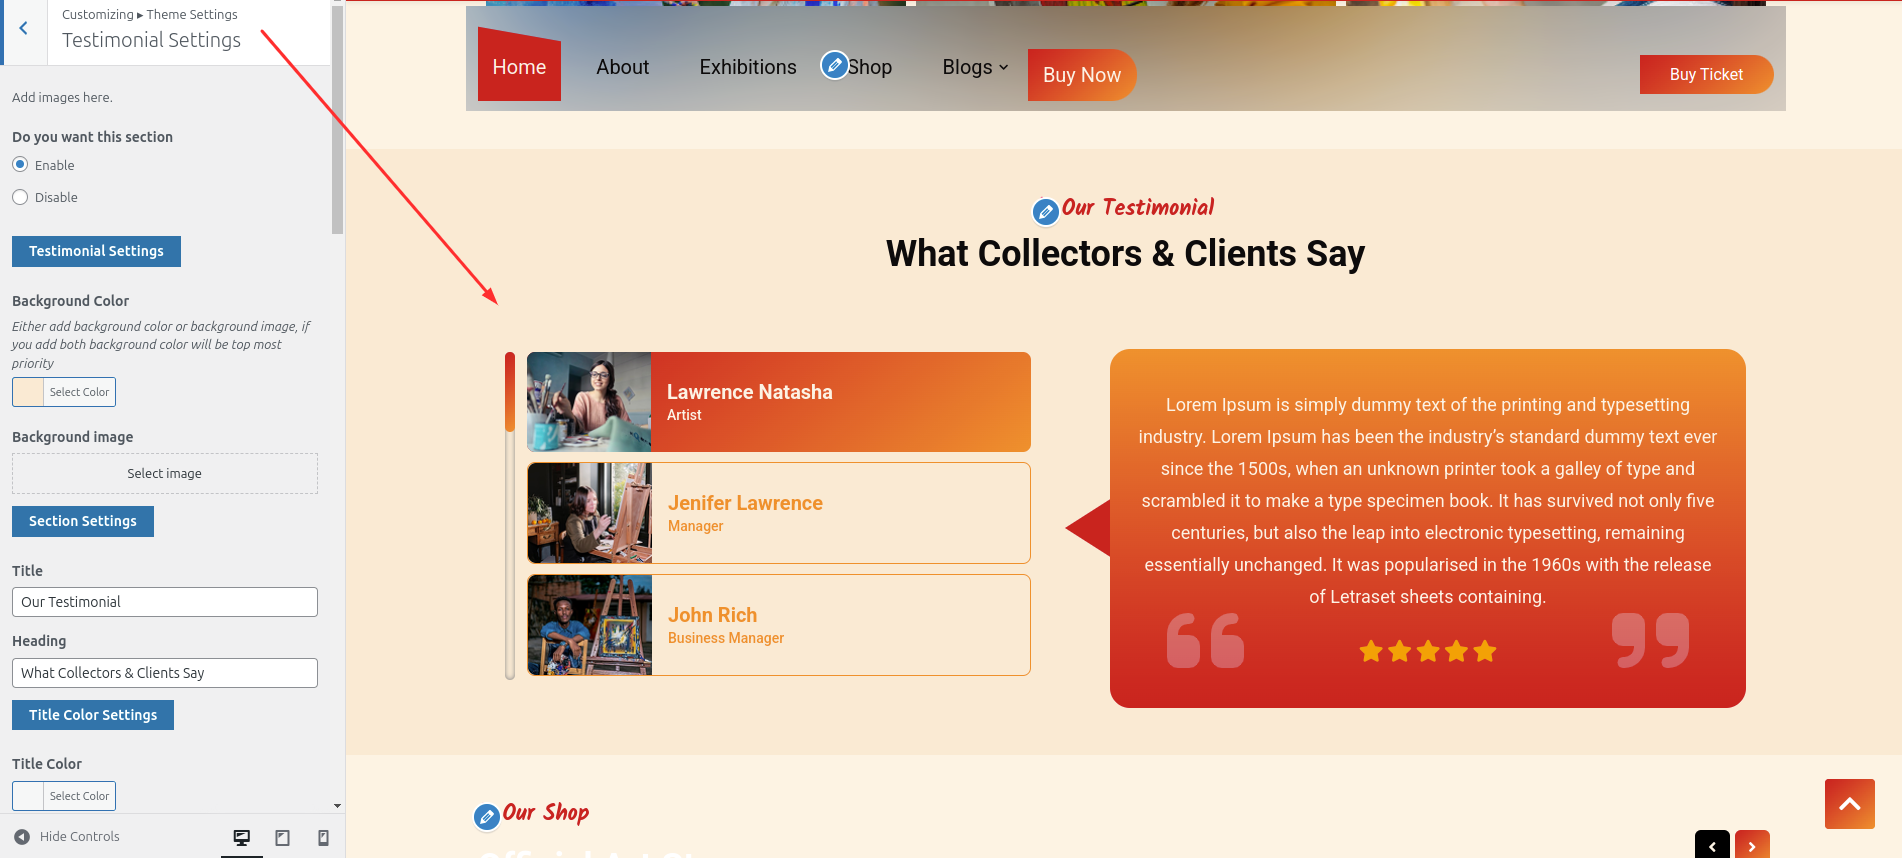Switch to tablet preview device icon
Screen dimensions: 1902x858
(283, 838)
